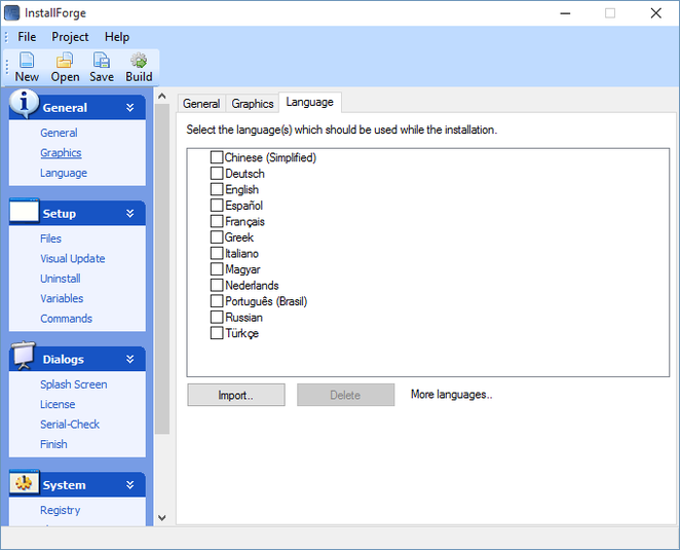Open the File menu
This screenshot has height=550, width=680.
[27, 37]
